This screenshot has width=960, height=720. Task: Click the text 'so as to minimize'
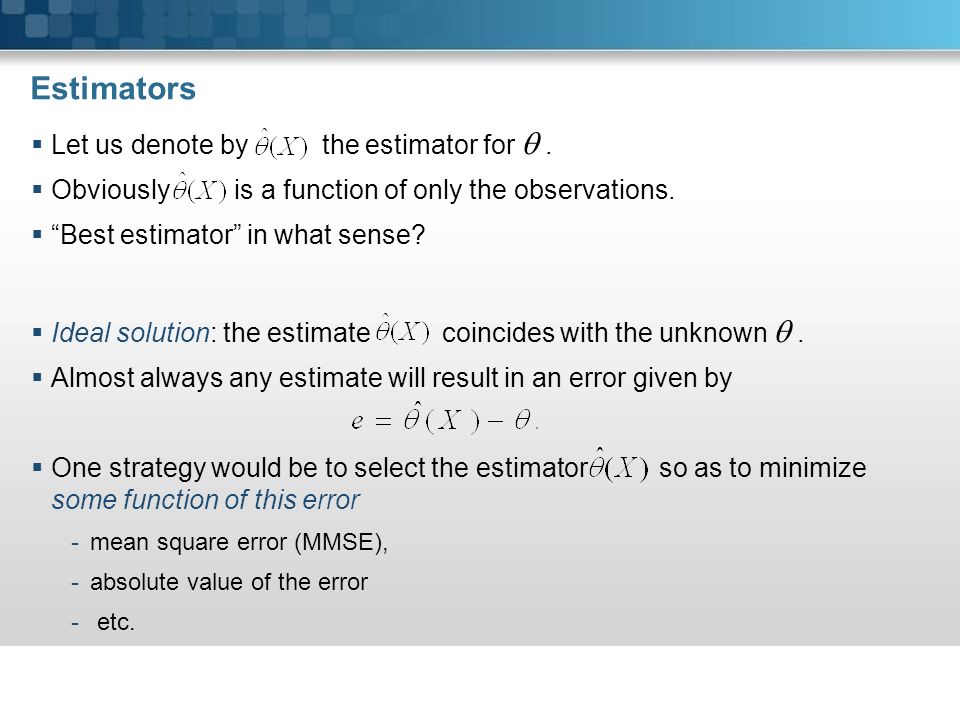pyautogui.click(x=762, y=468)
